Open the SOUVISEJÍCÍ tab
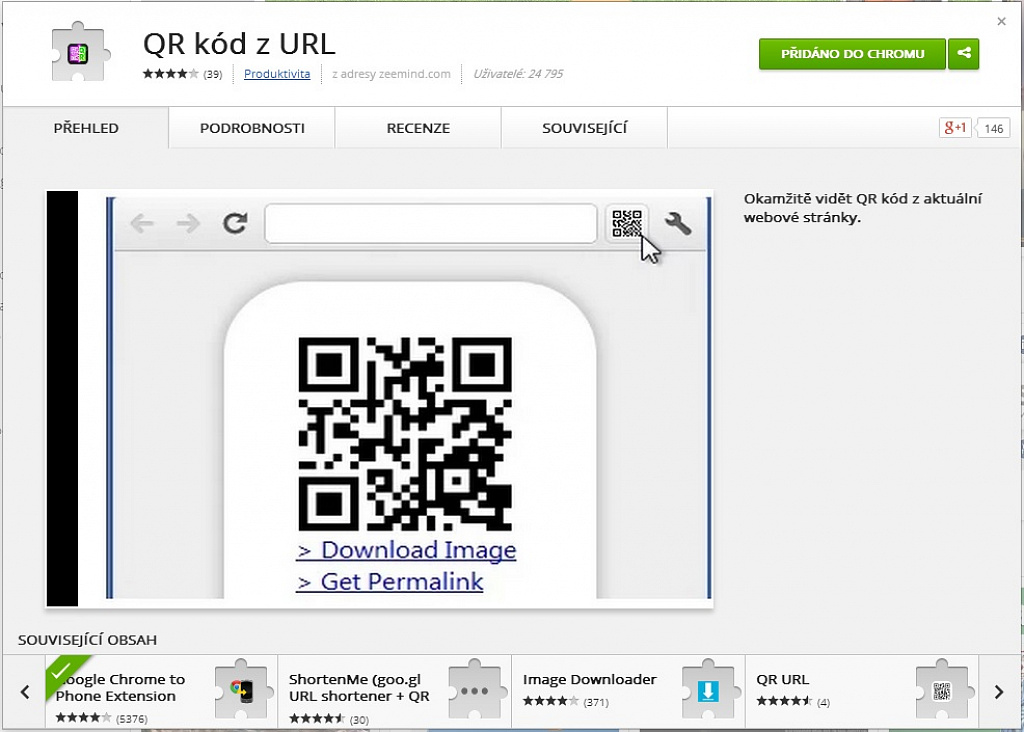The width and height of the screenshot is (1024, 732). tap(584, 128)
